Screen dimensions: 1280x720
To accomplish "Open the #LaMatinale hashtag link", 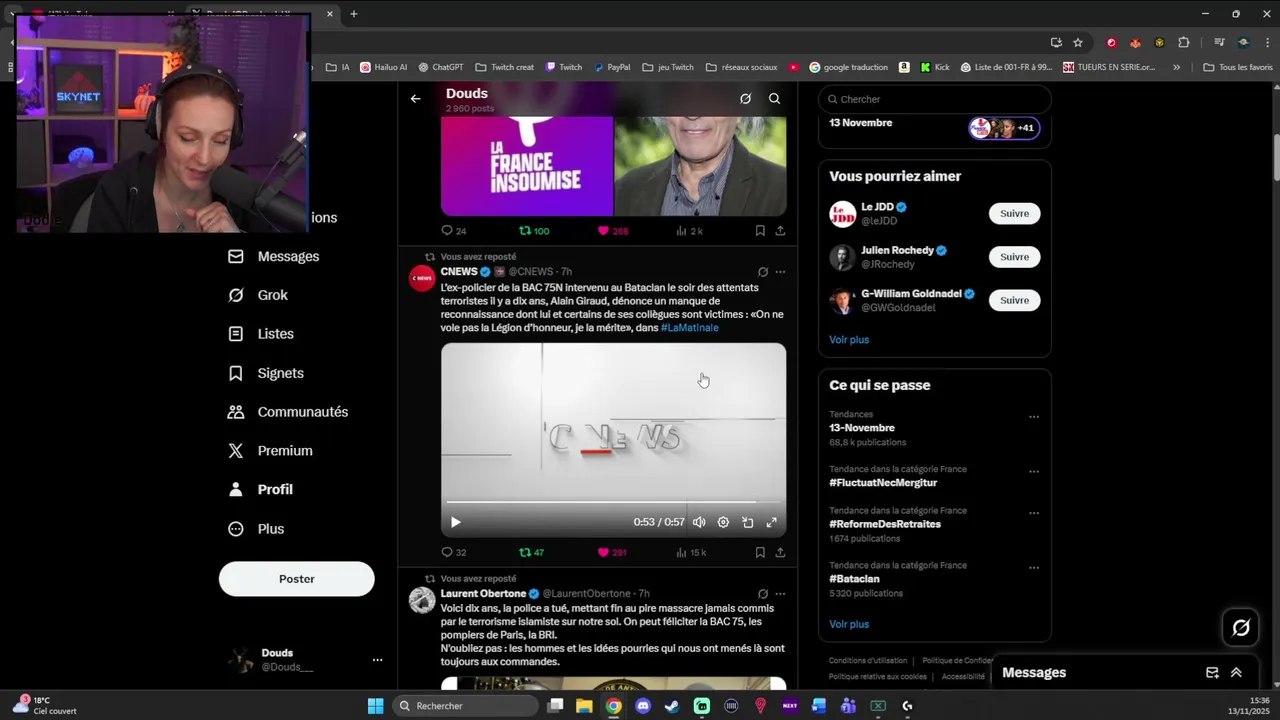I will (689, 328).
